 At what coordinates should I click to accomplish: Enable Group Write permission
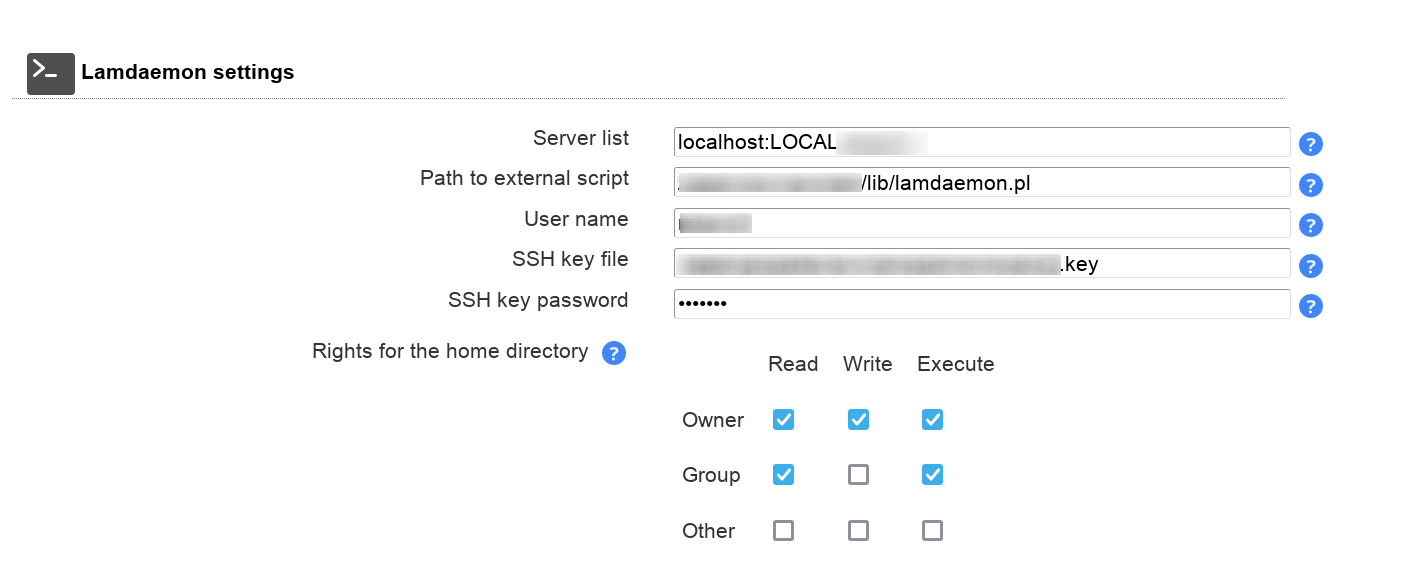[x=858, y=475]
